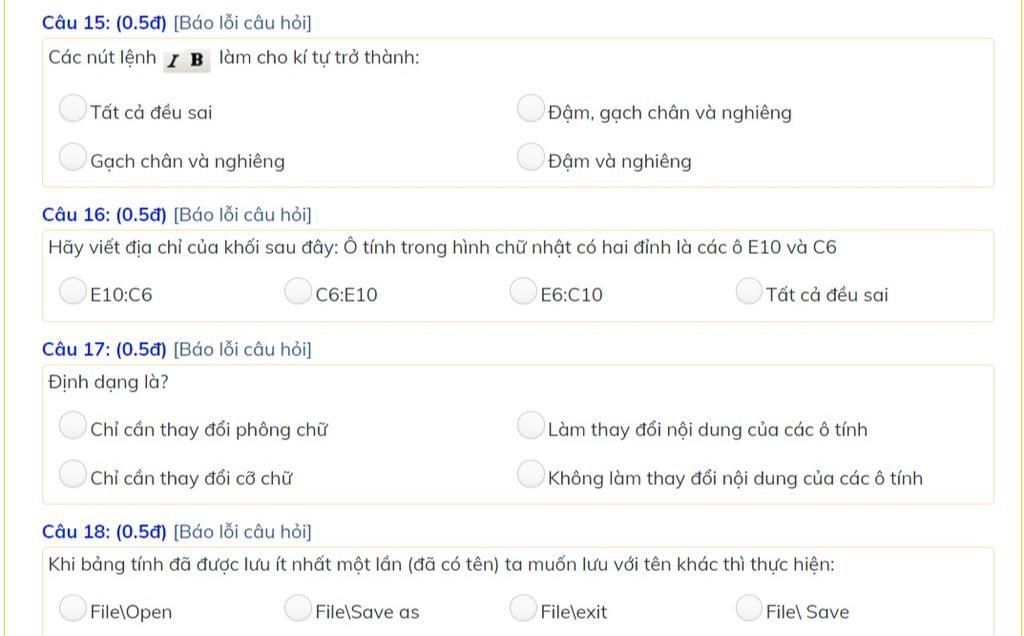
Task: Select the File\exit radio button
Action: click(x=523, y=609)
